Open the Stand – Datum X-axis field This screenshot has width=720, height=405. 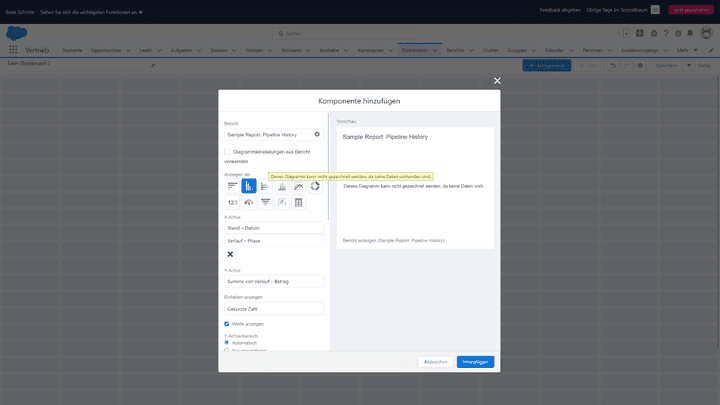point(274,227)
